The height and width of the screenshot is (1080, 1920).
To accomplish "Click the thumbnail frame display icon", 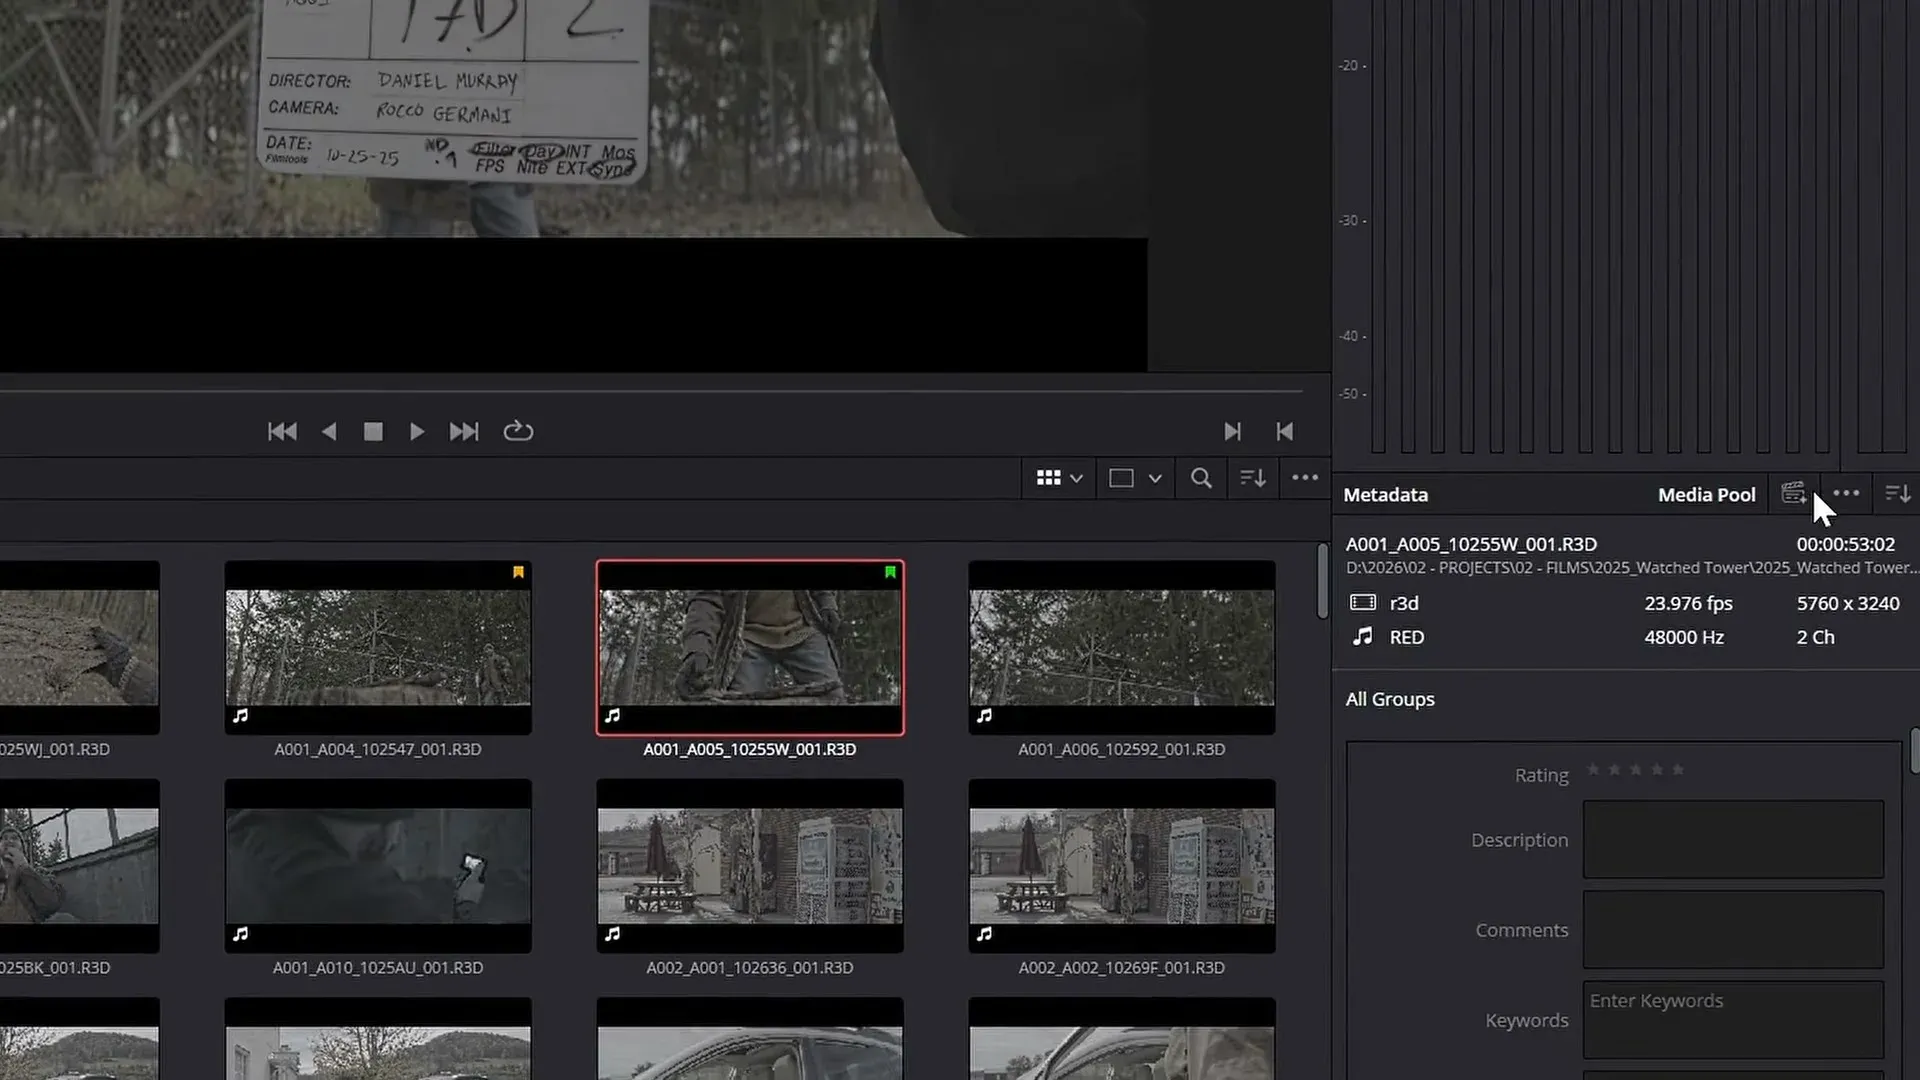I will 1121,478.
